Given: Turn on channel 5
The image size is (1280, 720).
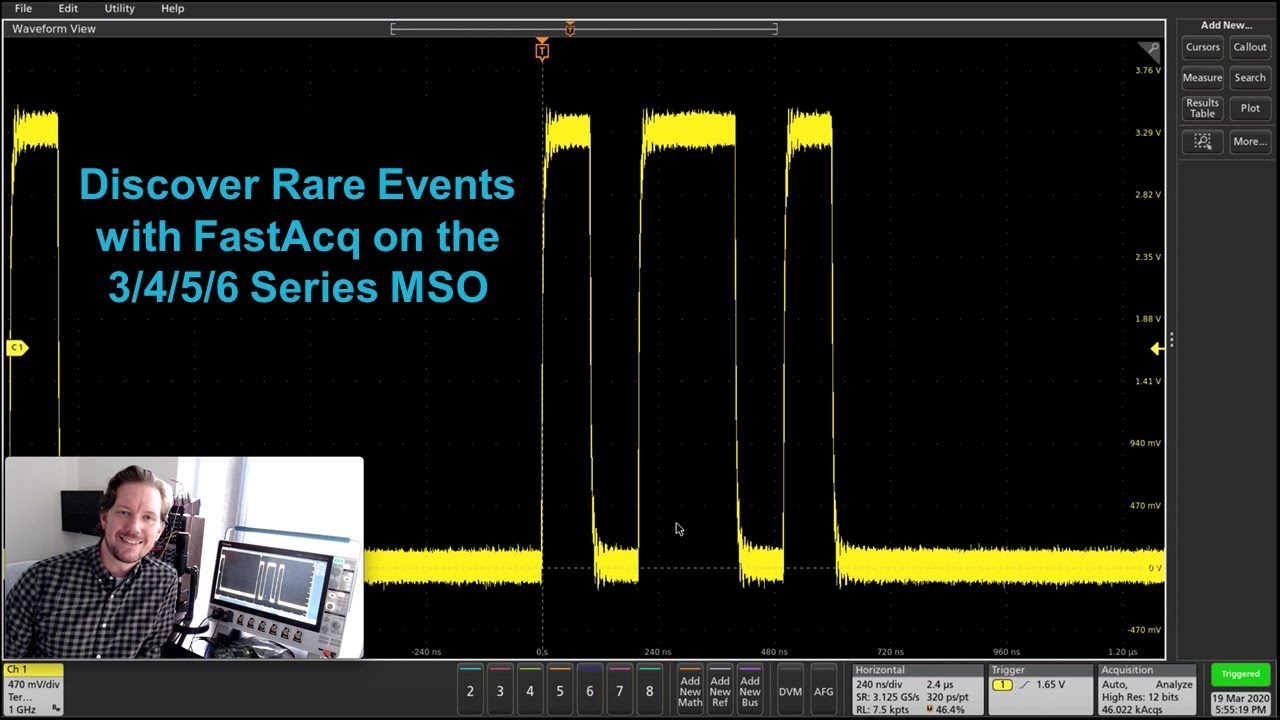Looking at the screenshot, I should click(x=560, y=689).
